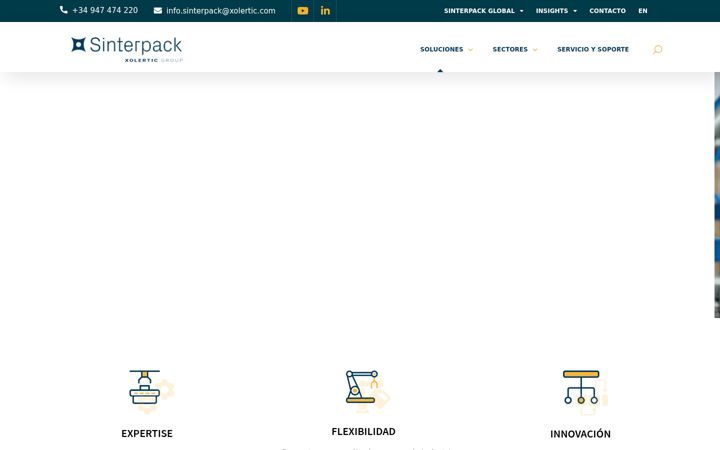Click the EXPERTISE heading

click(147, 433)
